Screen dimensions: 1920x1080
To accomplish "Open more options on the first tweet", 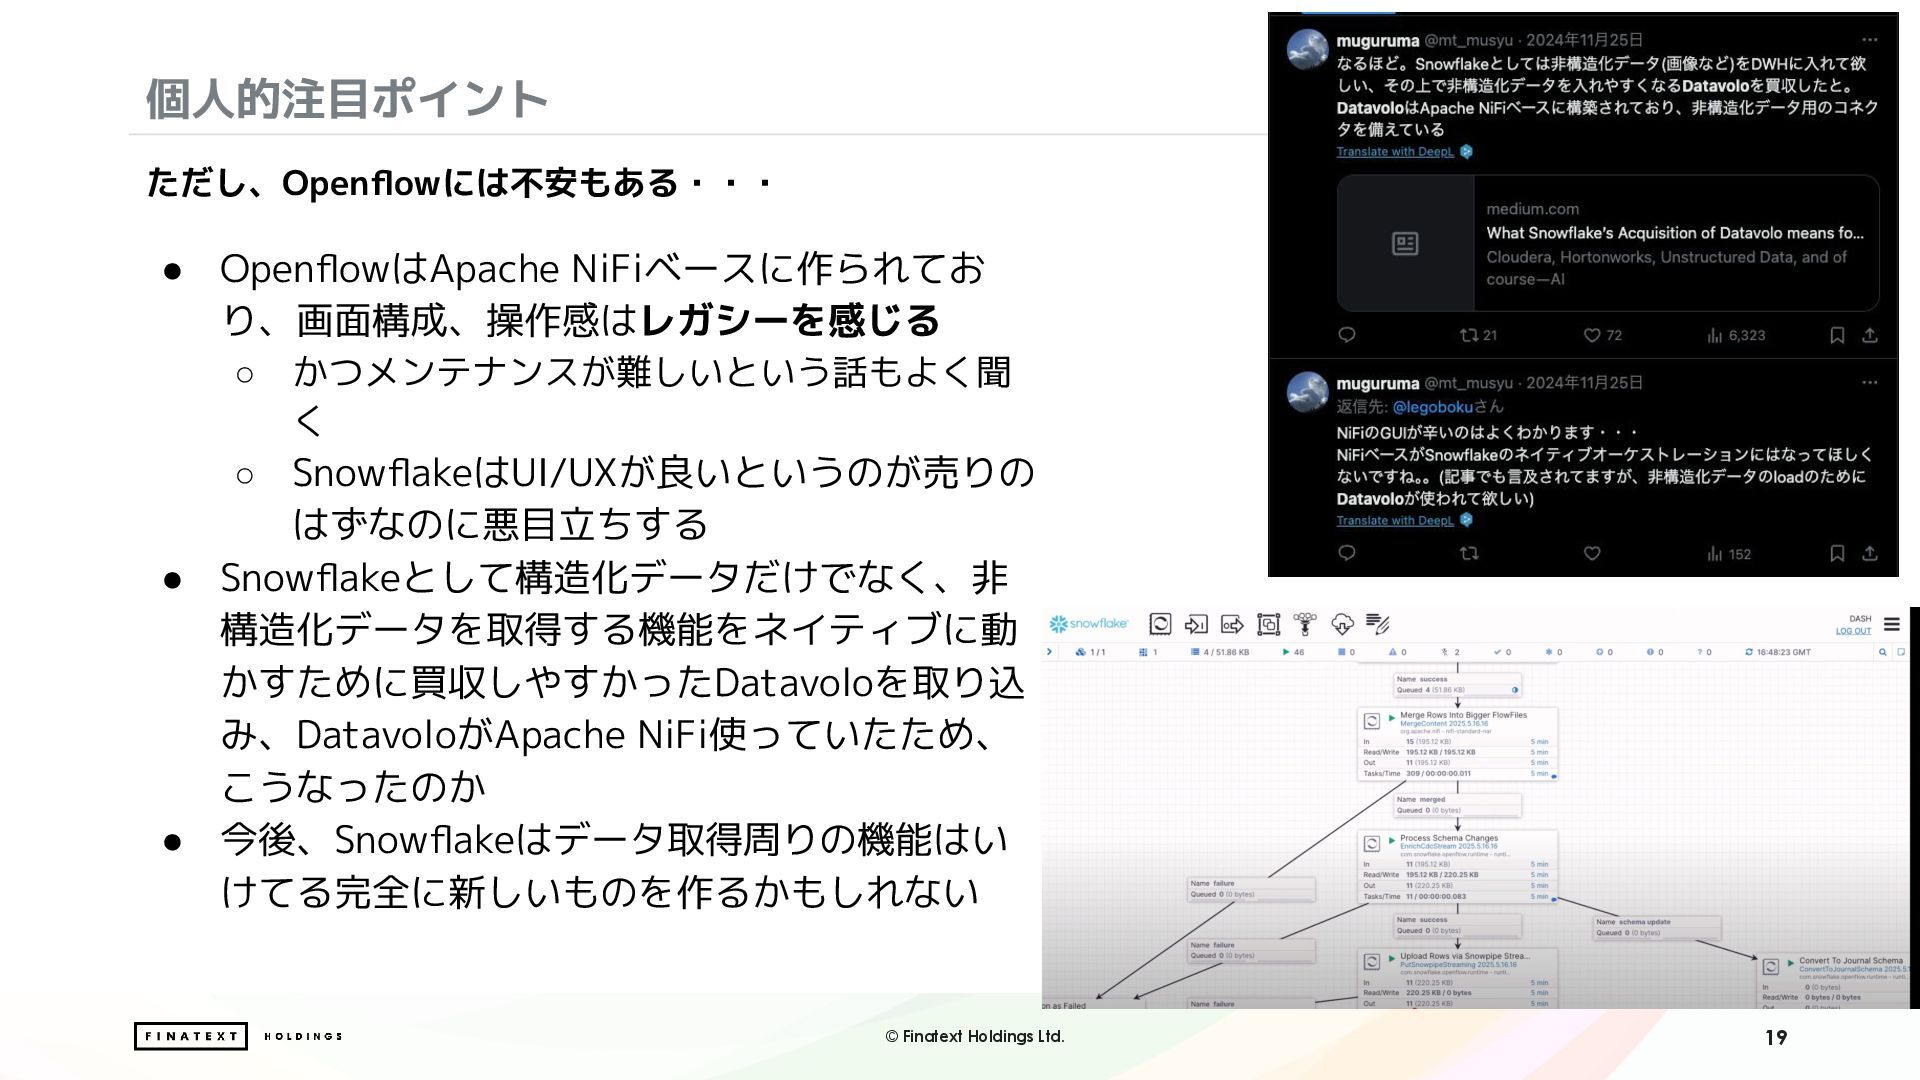I will click(x=1870, y=40).
